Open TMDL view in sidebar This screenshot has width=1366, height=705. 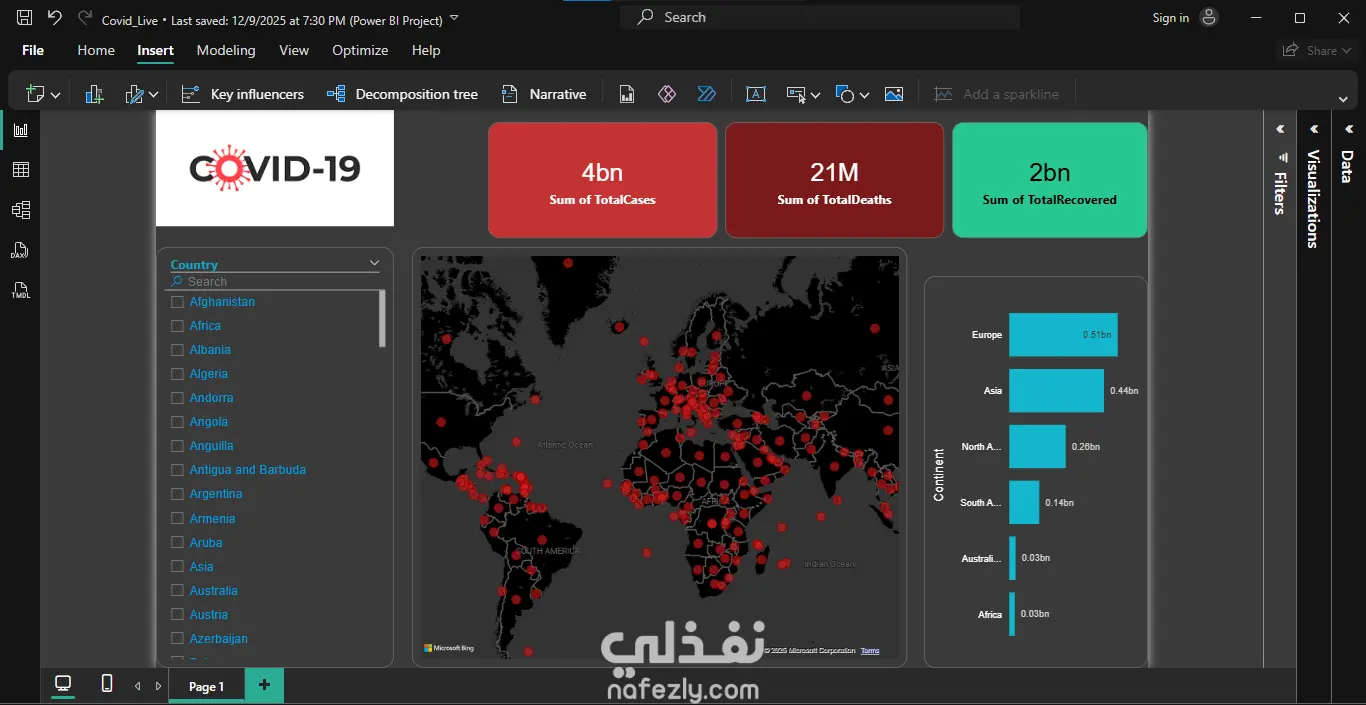click(21, 291)
